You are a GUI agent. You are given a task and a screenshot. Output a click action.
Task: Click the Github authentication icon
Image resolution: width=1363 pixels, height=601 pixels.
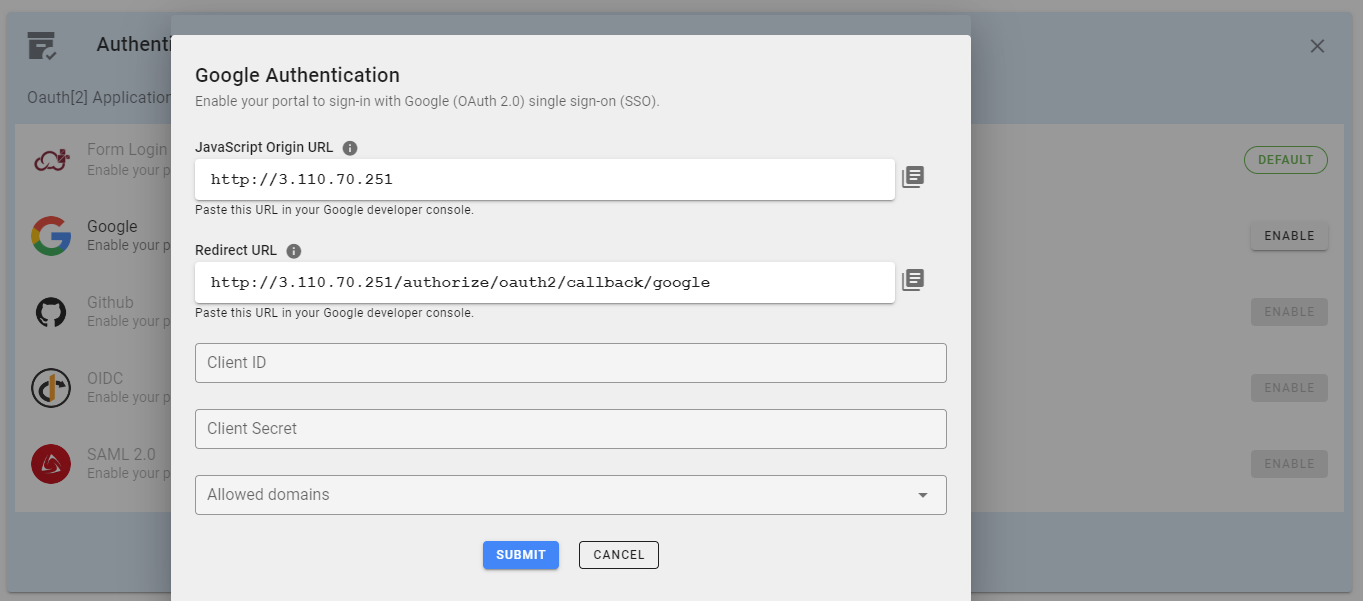click(x=51, y=311)
